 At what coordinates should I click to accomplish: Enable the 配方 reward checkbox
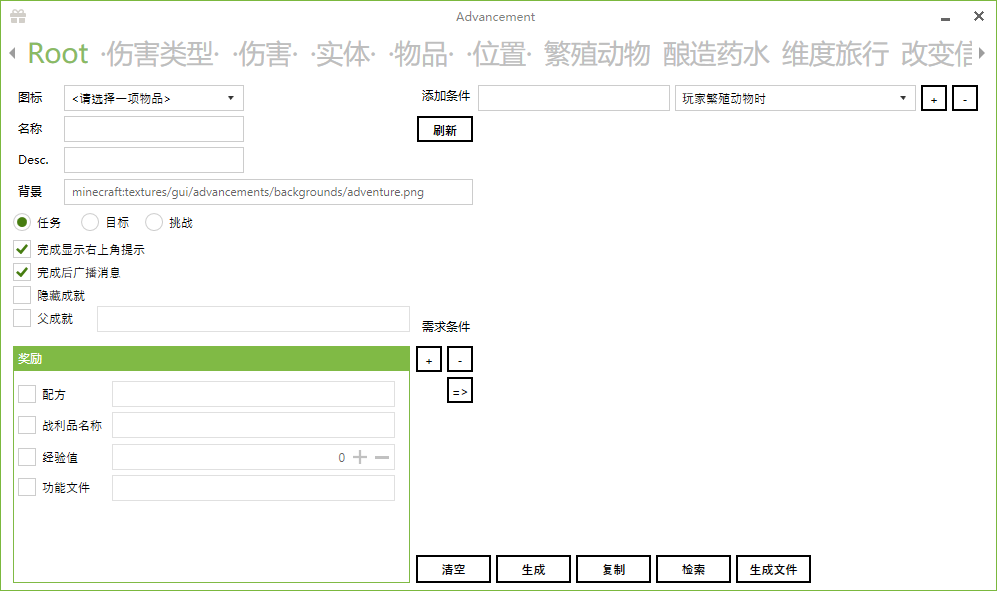coord(27,395)
